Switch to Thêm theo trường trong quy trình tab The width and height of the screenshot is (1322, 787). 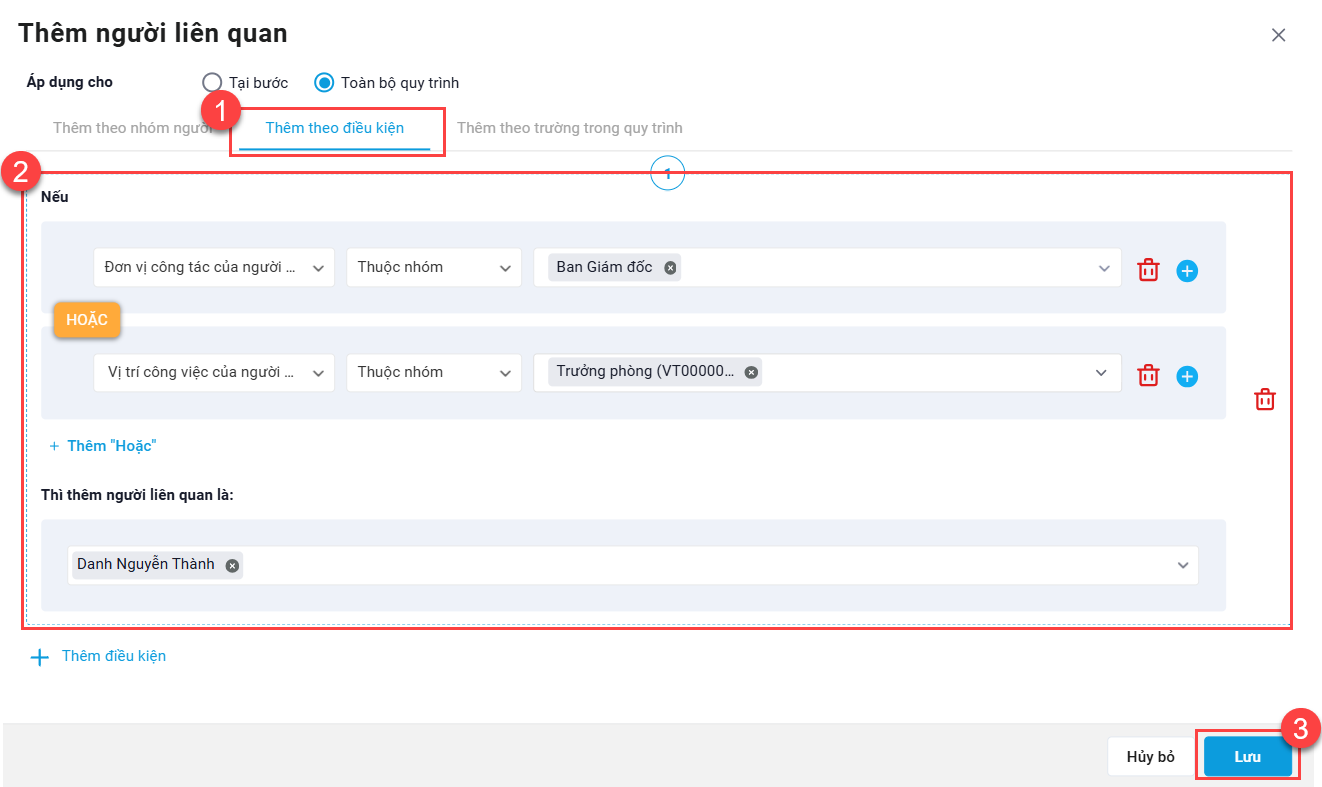tap(570, 128)
